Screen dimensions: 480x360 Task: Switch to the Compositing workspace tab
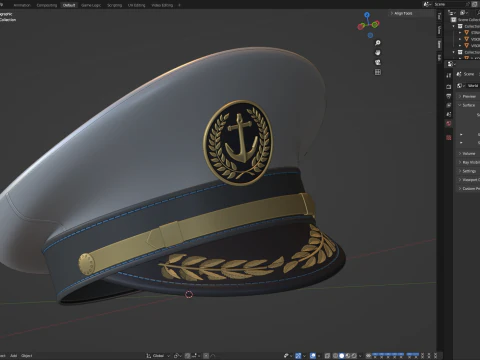tap(47, 5)
